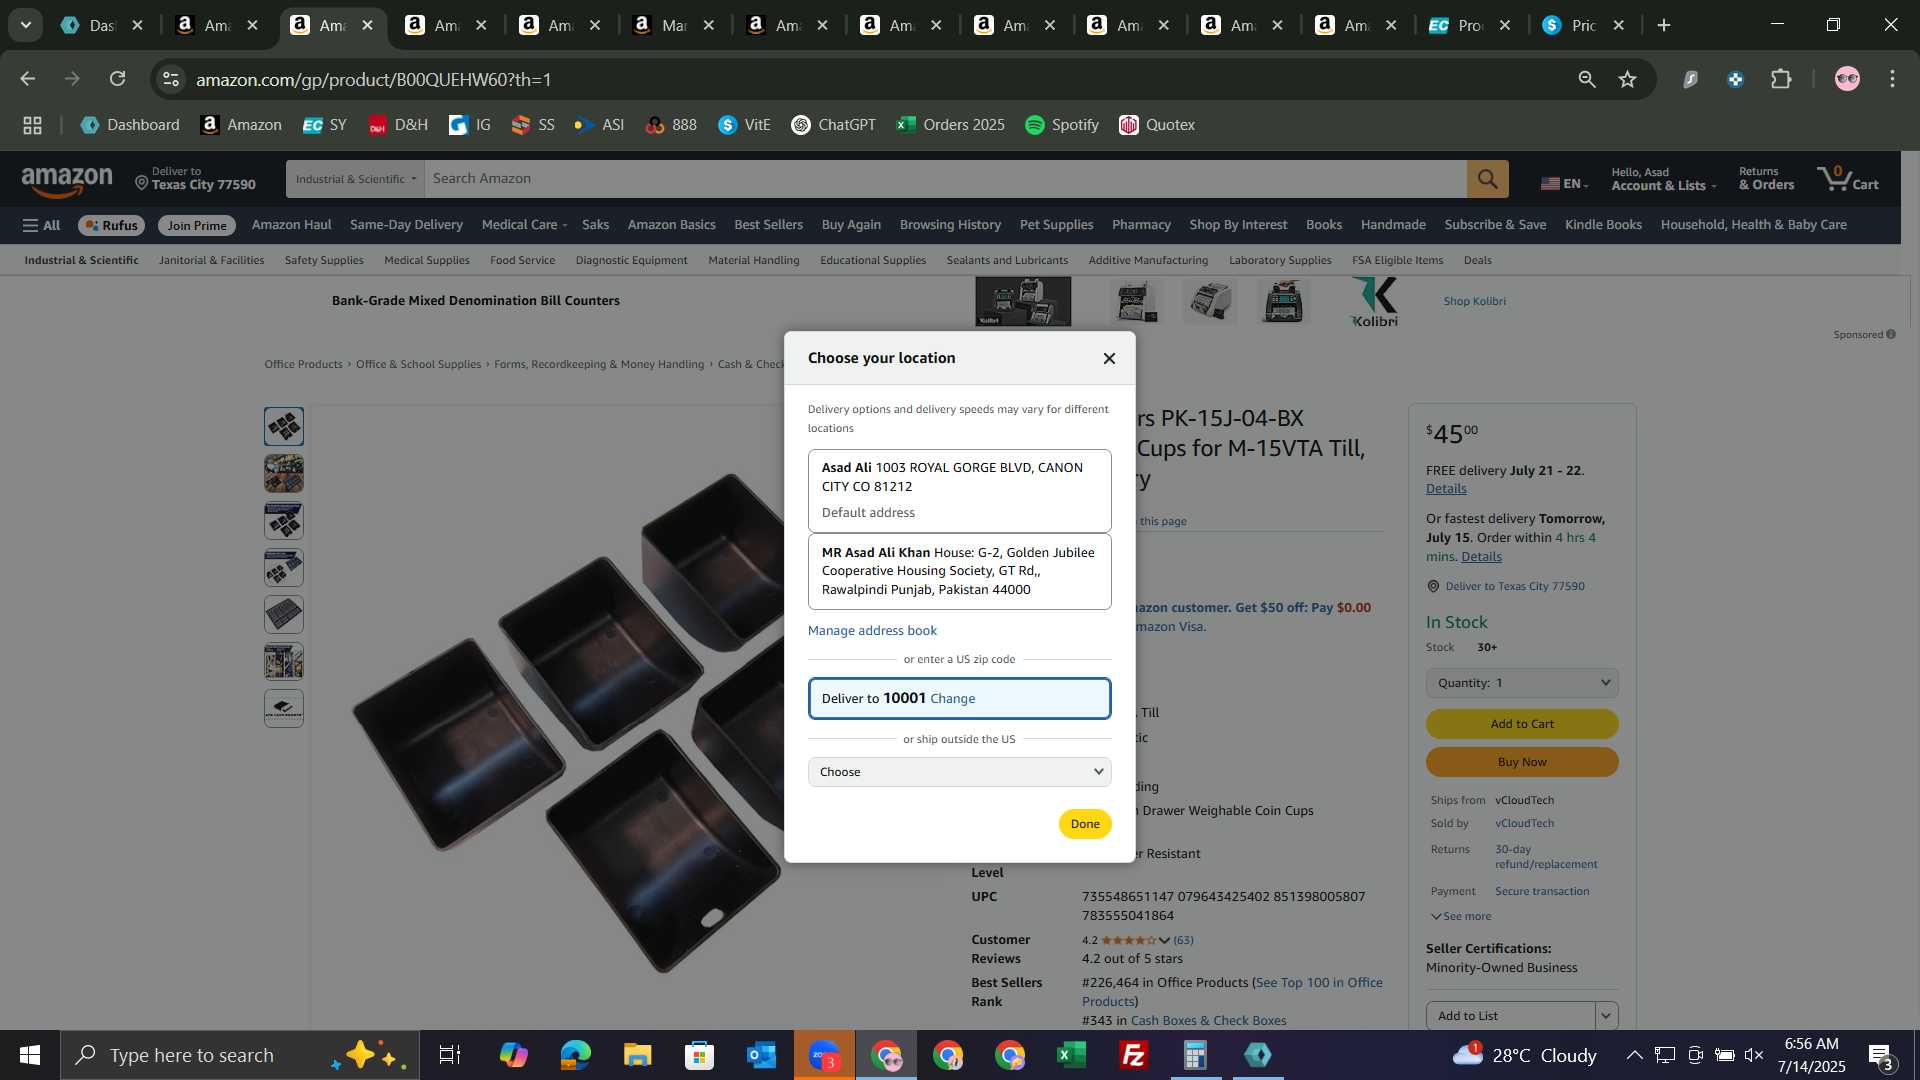Click the Amazon logo
The image size is (1920, 1080).
point(67,181)
